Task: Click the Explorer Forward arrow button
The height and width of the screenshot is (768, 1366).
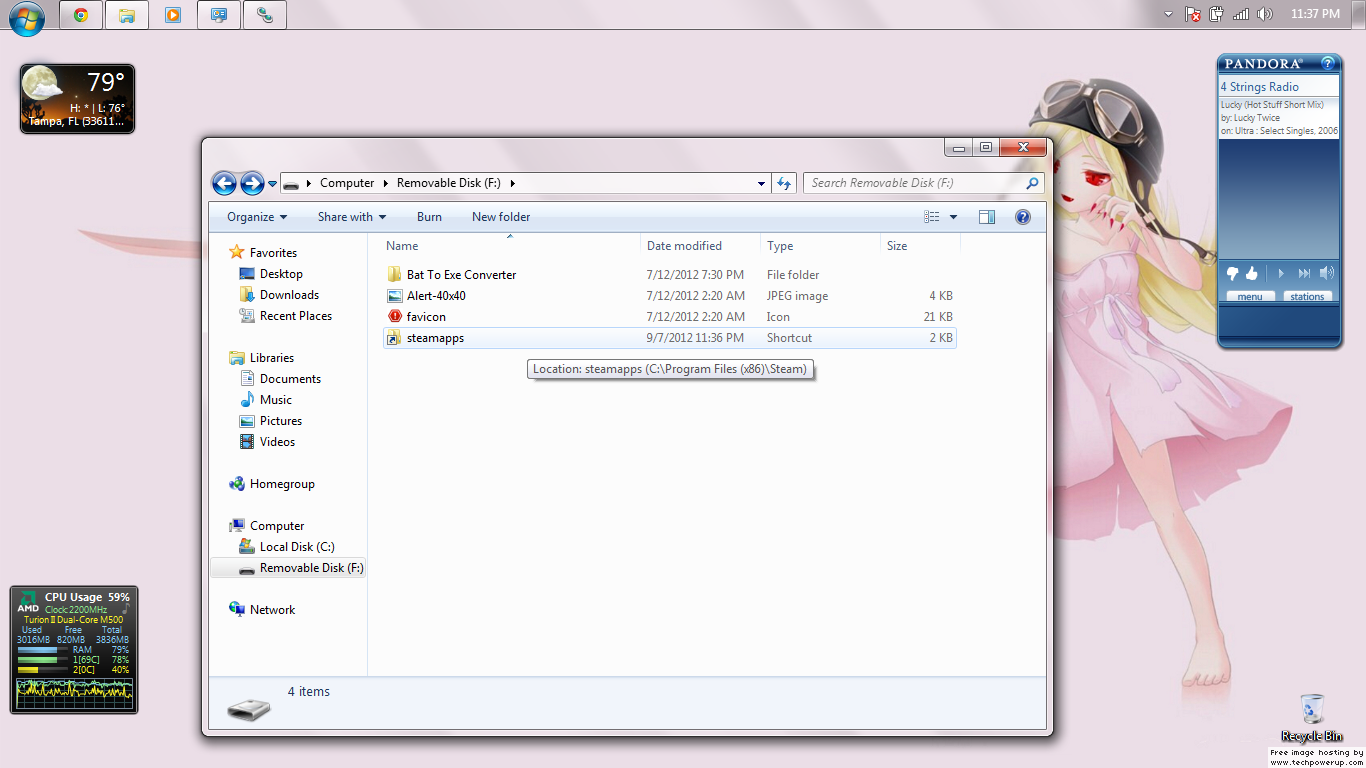Action: [x=252, y=183]
